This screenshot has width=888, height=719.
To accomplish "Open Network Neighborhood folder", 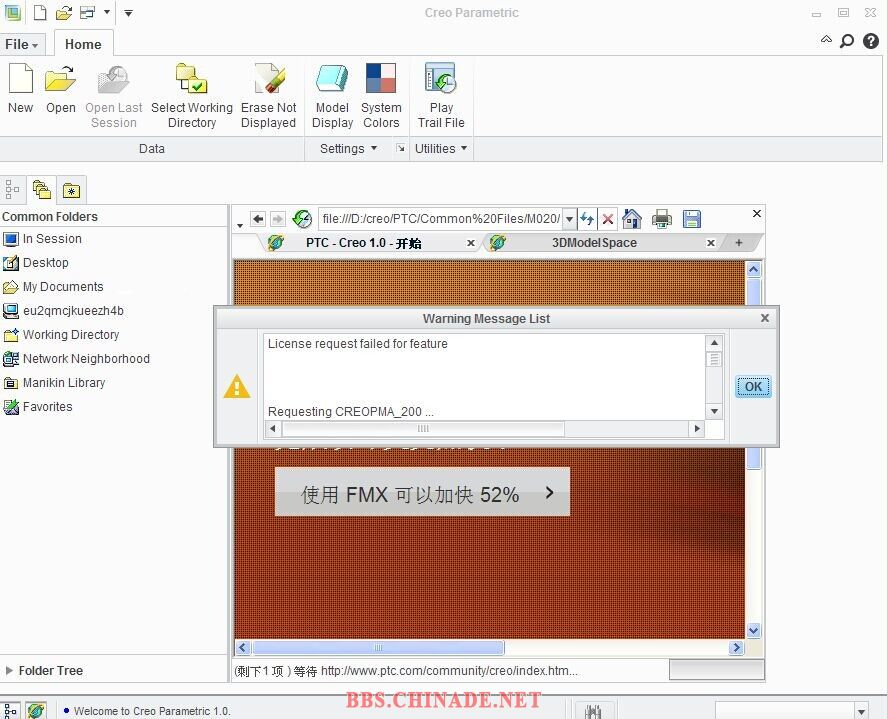I will click(x=76, y=359).
